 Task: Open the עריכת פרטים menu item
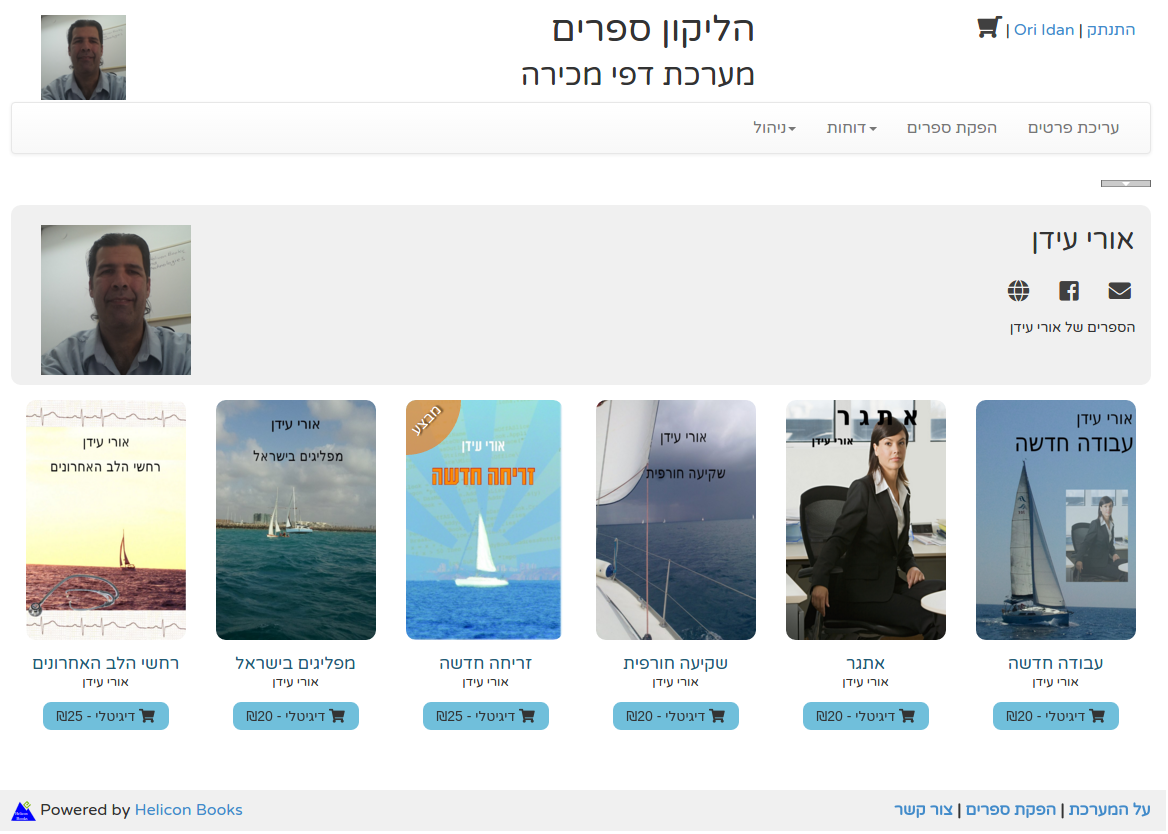[1073, 128]
